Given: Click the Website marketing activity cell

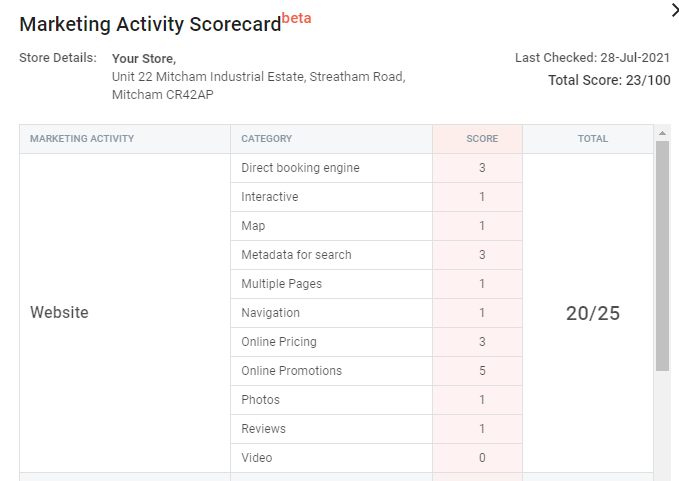Looking at the screenshot, I should point(125,313).
